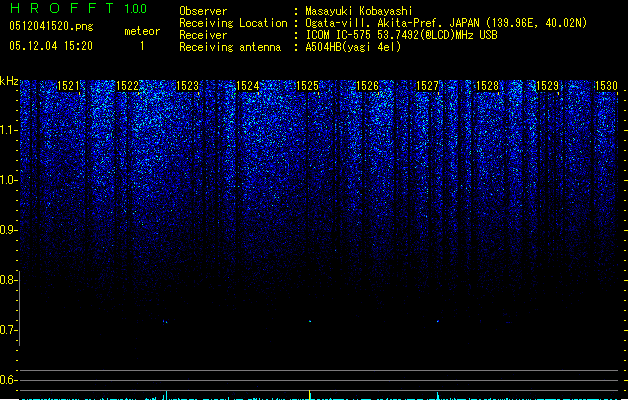This screenshot has height=400, width=629.
Task: Click the 1528 time marker
Action: tap(487, 86)
